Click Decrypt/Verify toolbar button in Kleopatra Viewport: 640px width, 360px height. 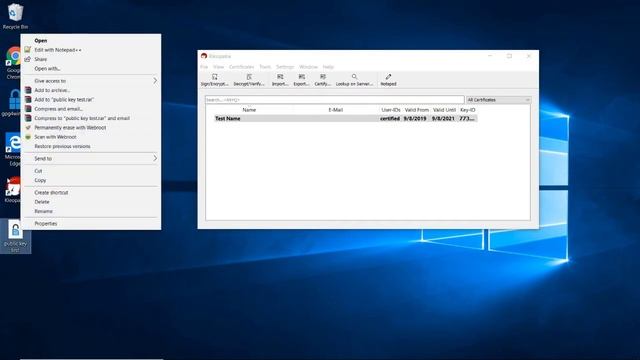click(249, 80)
